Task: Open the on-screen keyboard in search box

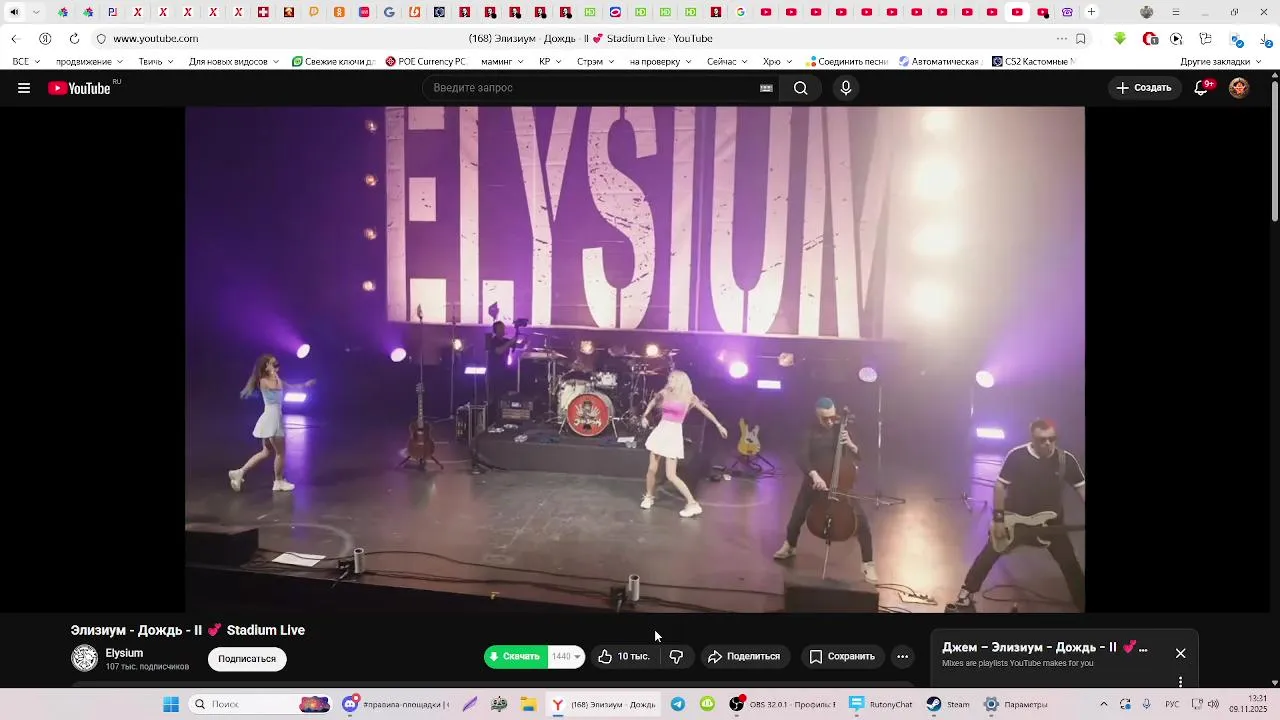Action: [x=766, y=88]
